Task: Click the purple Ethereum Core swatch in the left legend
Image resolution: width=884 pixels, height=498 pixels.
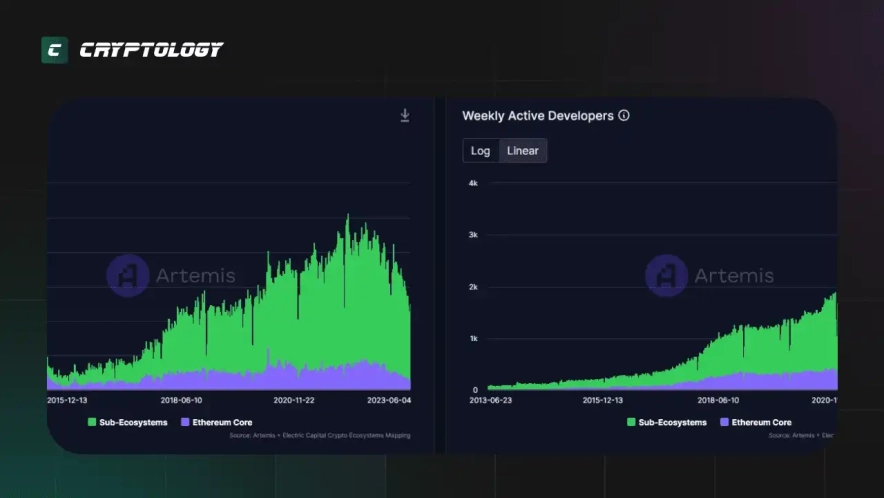Action: click(x=185, y=423)
